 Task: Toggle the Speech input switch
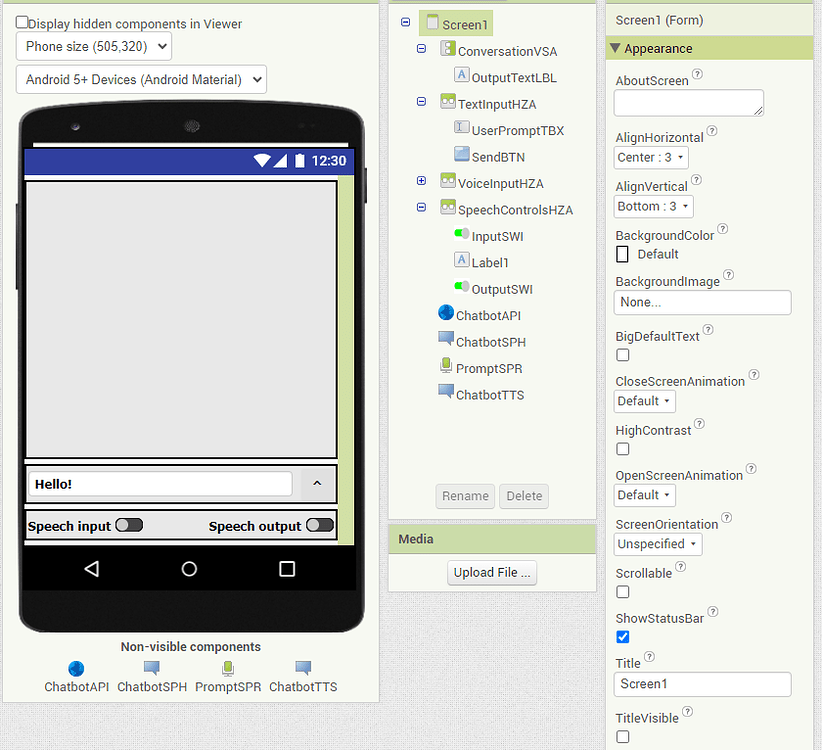tap(129, 525)
